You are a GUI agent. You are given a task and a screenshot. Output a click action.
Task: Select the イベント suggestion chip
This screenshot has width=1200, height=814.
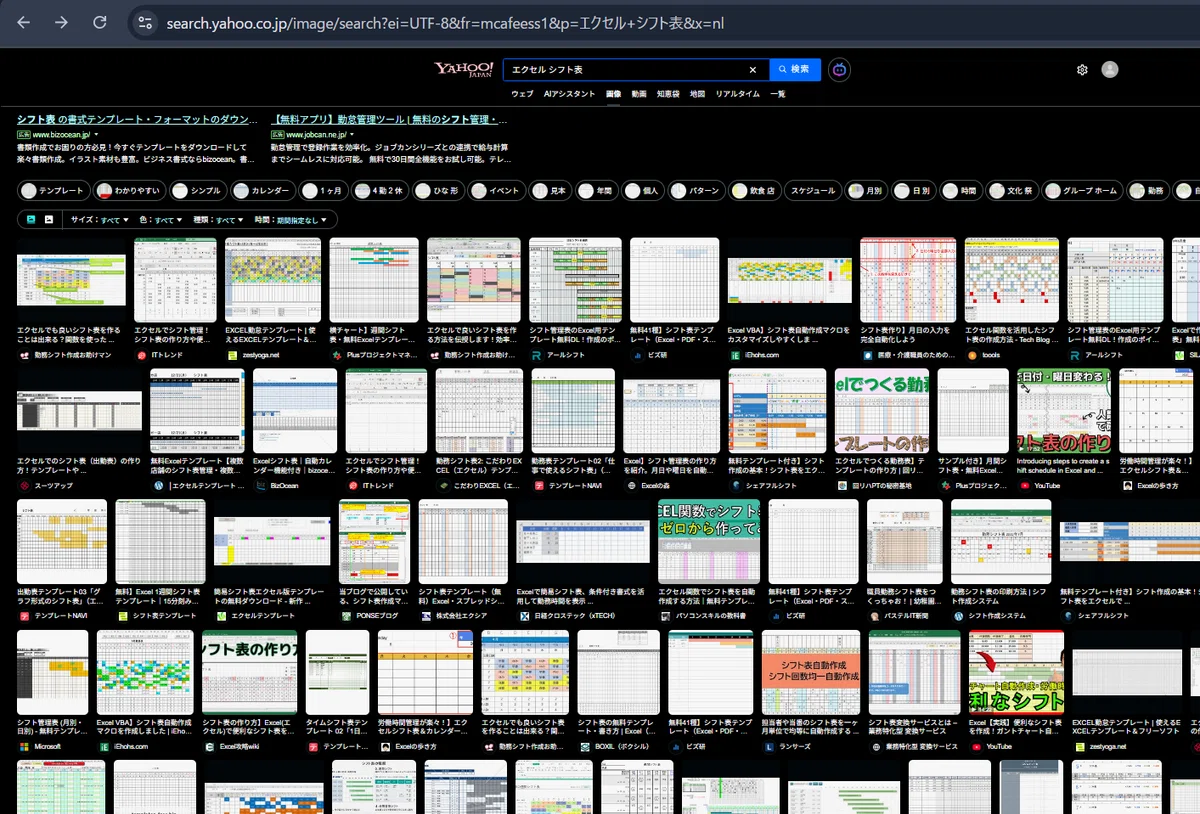497,190
